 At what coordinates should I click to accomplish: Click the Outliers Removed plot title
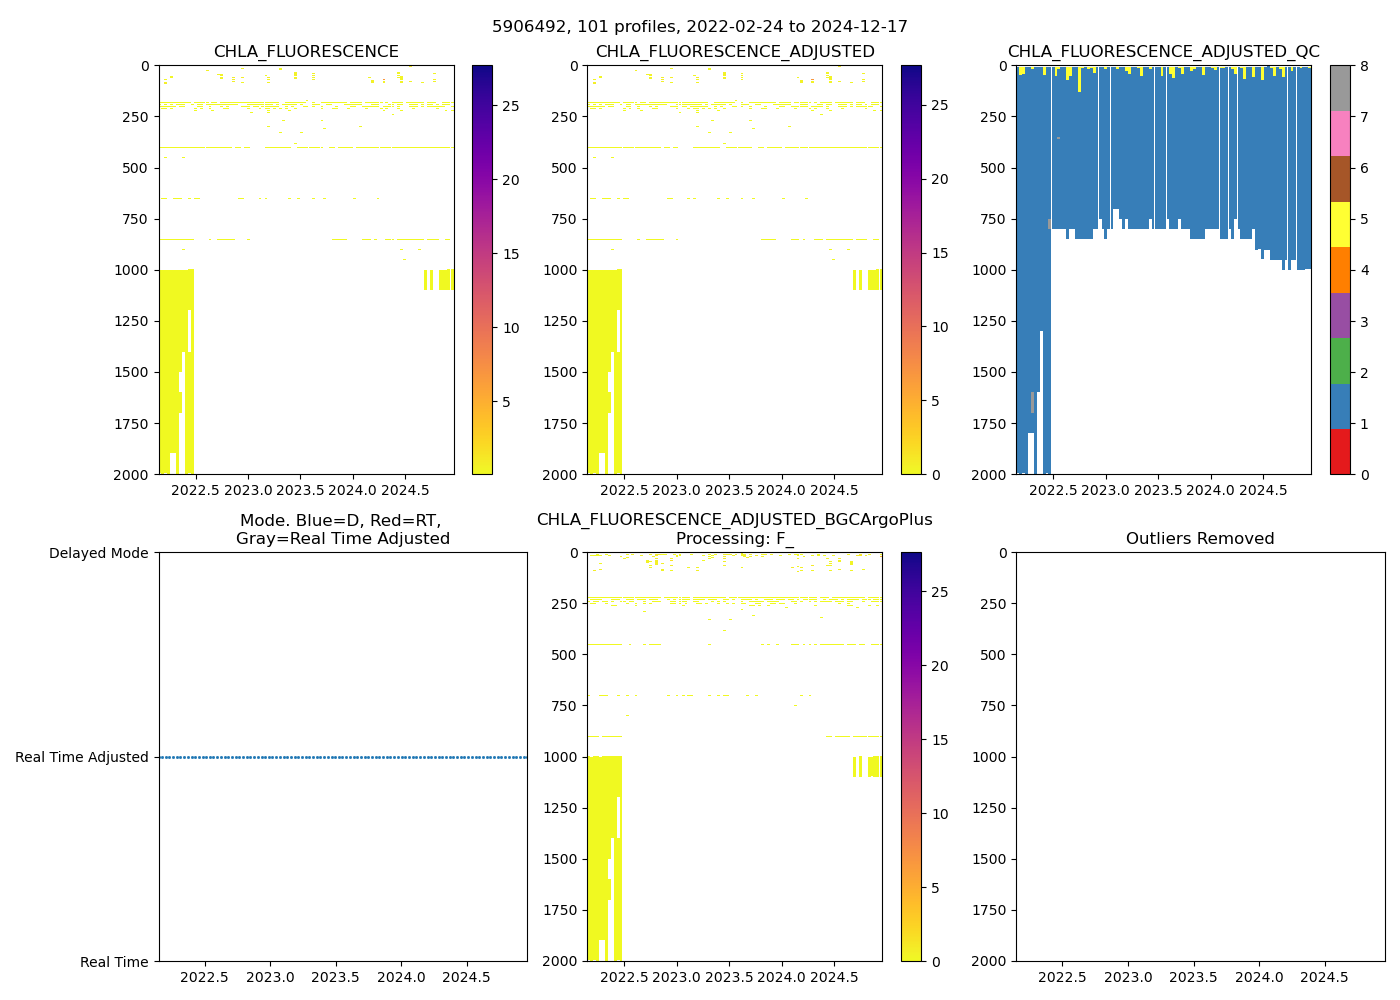coord(1200,539)
